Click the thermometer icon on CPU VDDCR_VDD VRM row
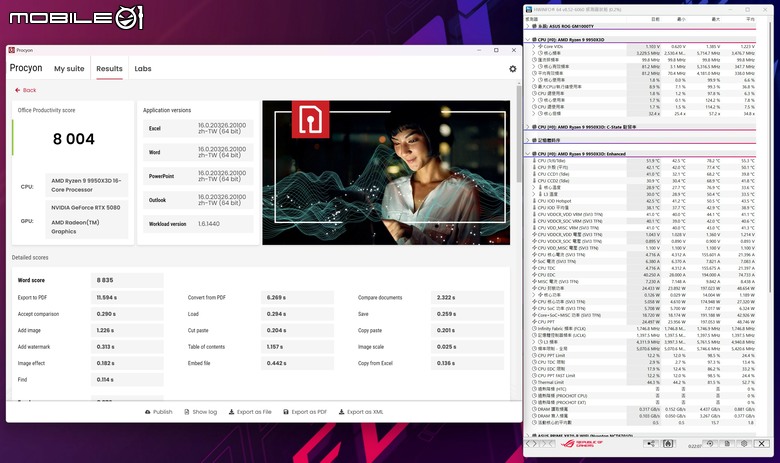 coord(534,214)
